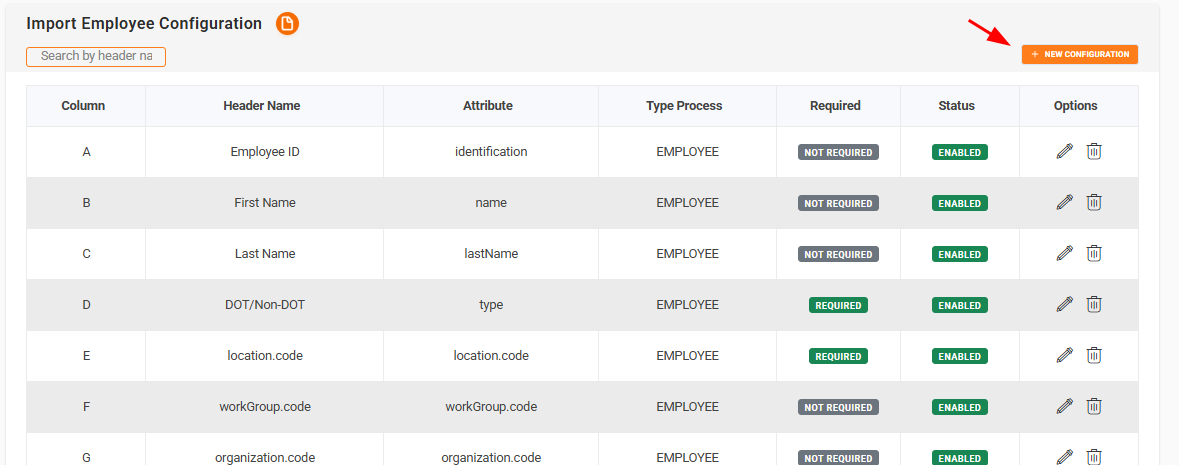Viewport: 1179px width, 465px height.
Task: Edit the First Name configuration row
Action: pos(1064,203)
